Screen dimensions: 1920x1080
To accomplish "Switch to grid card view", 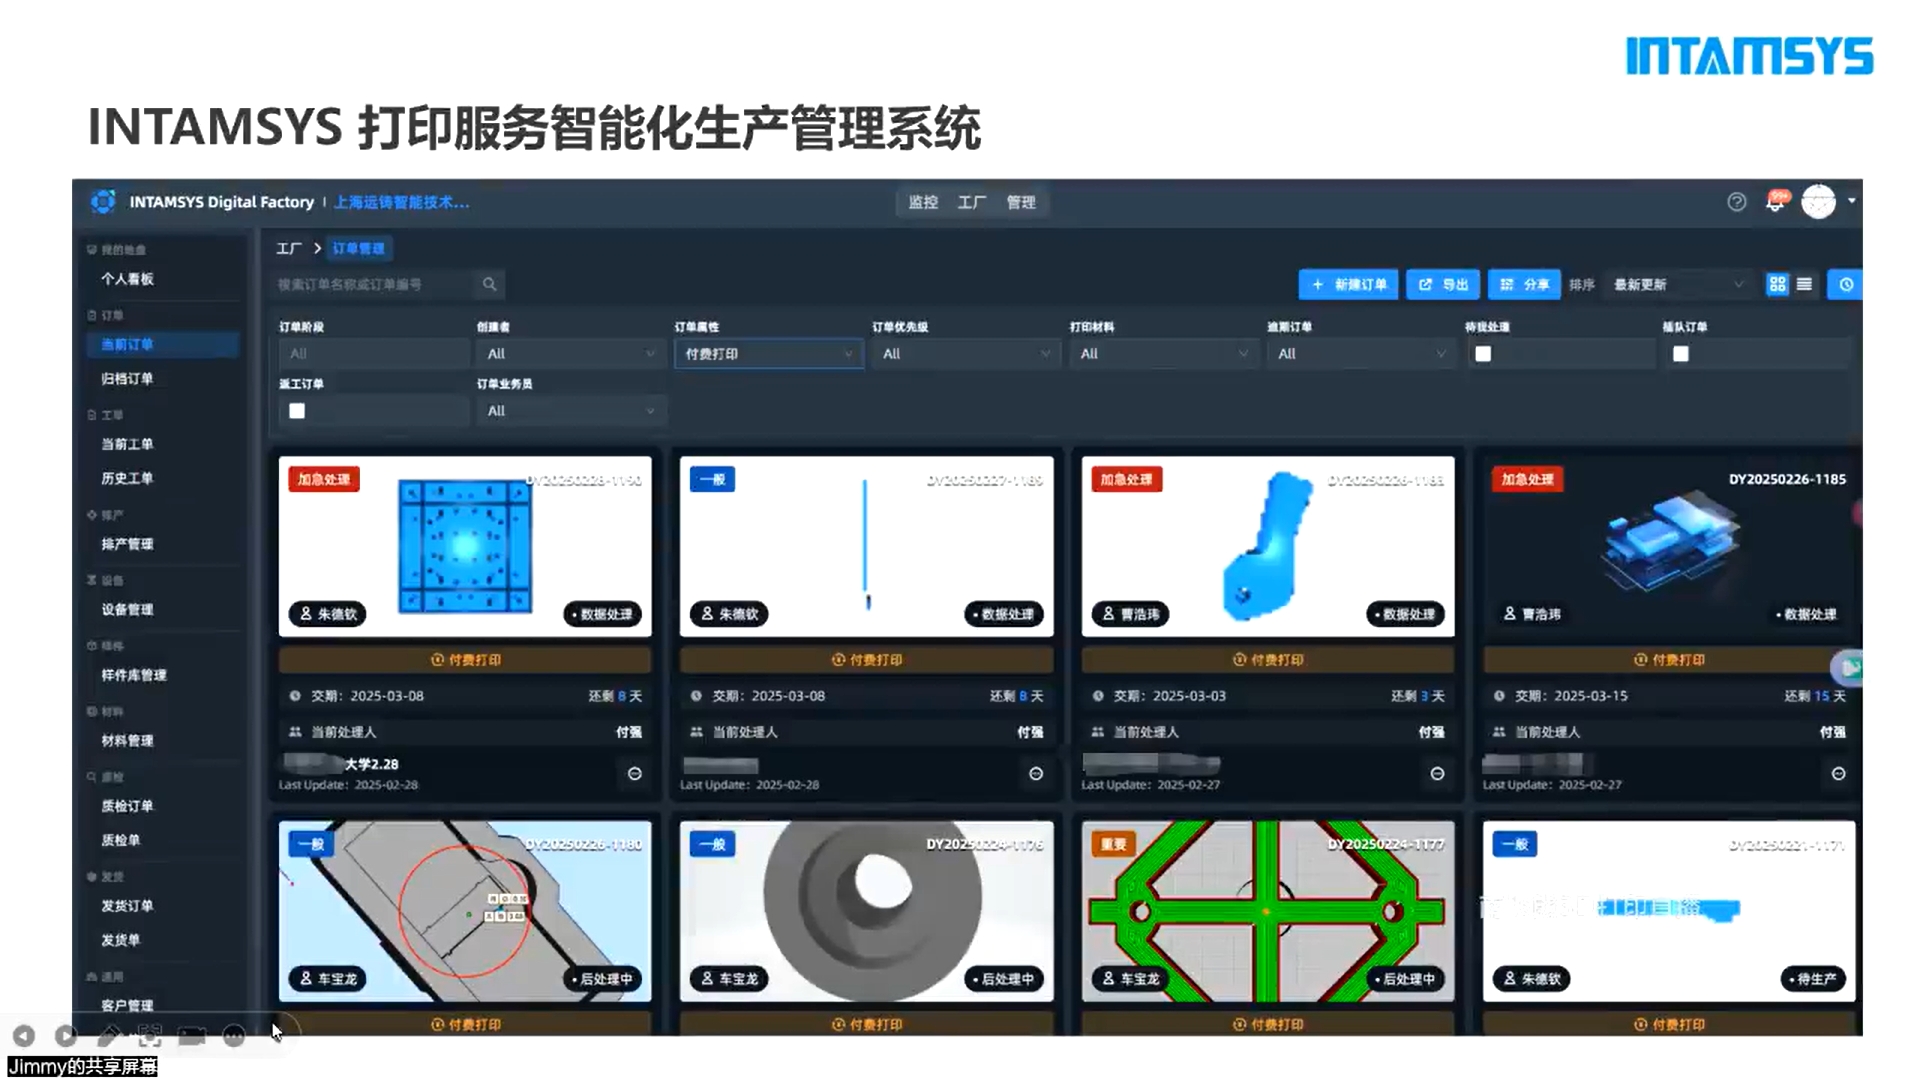I will 1777,284.
